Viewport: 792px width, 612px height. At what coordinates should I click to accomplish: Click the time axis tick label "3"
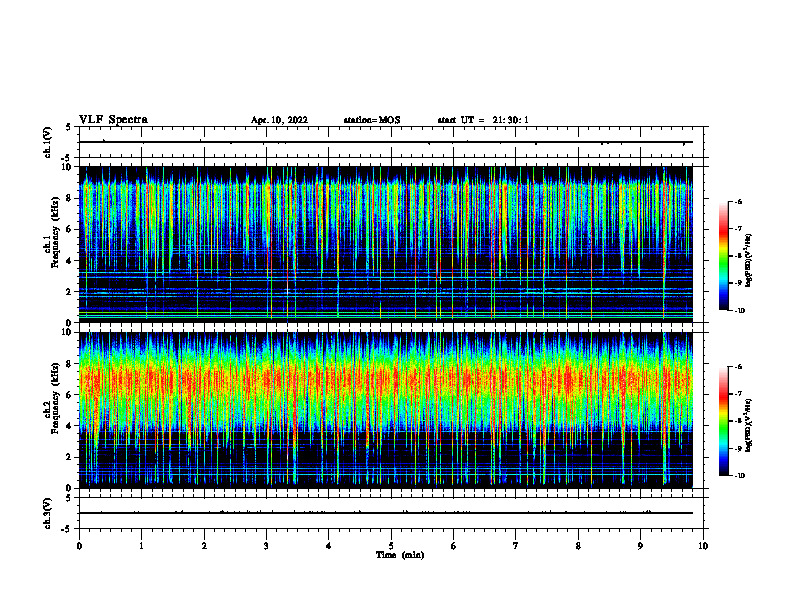tap(267, 546)
